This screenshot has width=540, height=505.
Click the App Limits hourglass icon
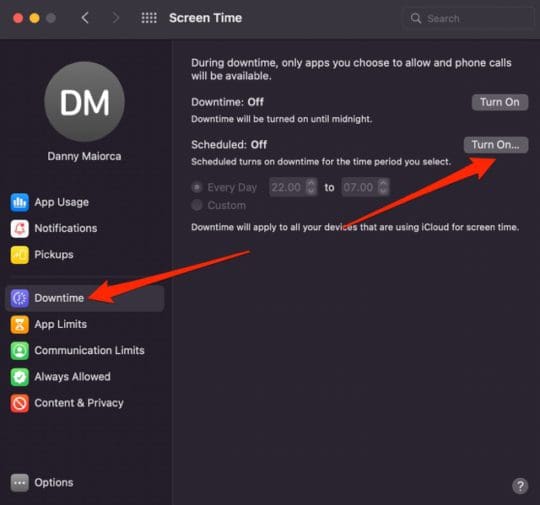point(19,324)
